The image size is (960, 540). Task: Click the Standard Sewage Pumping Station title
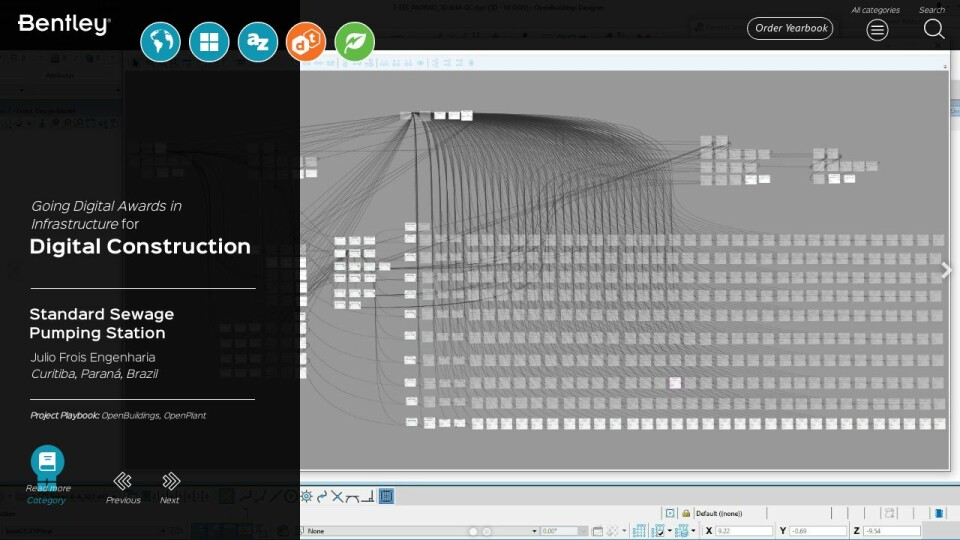tap(102, 323)
